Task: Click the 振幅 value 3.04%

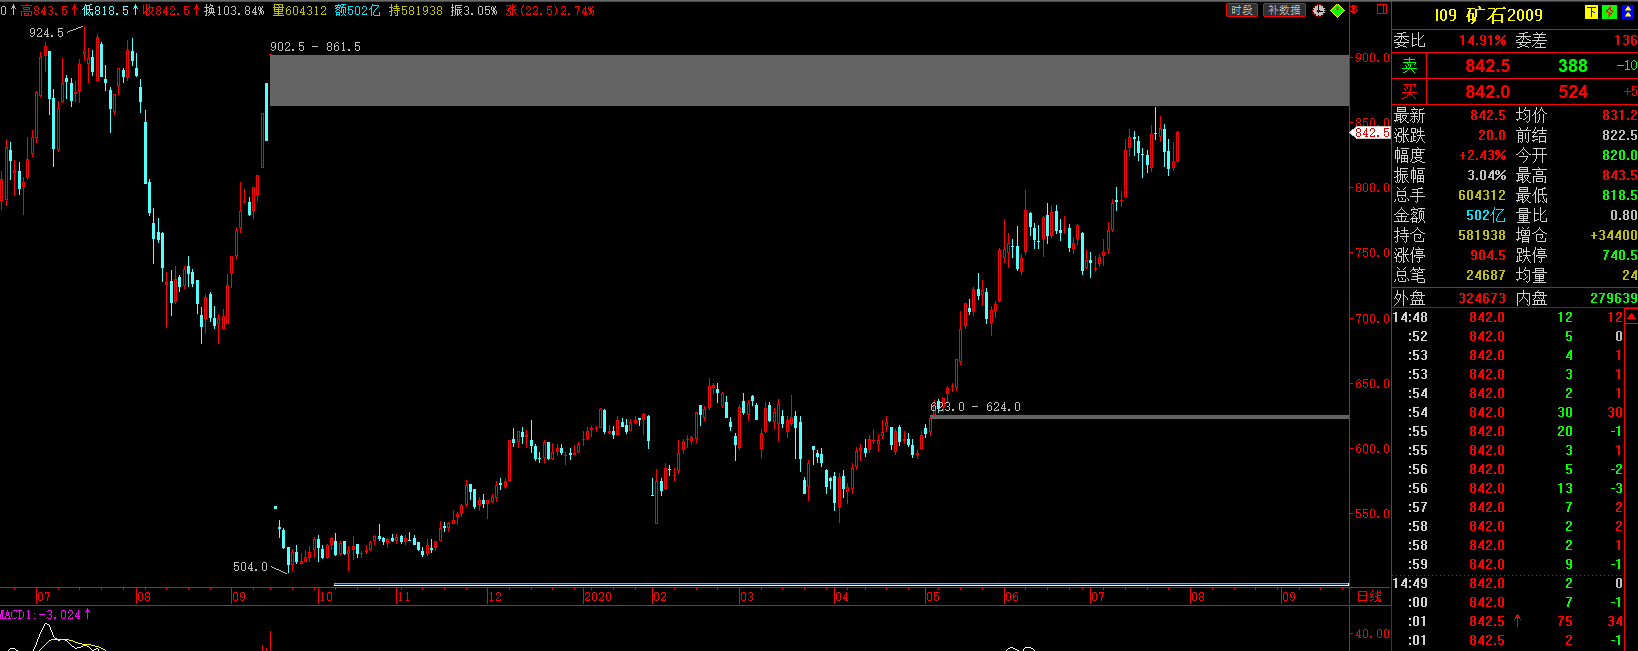Action: tap(1486, 176)
